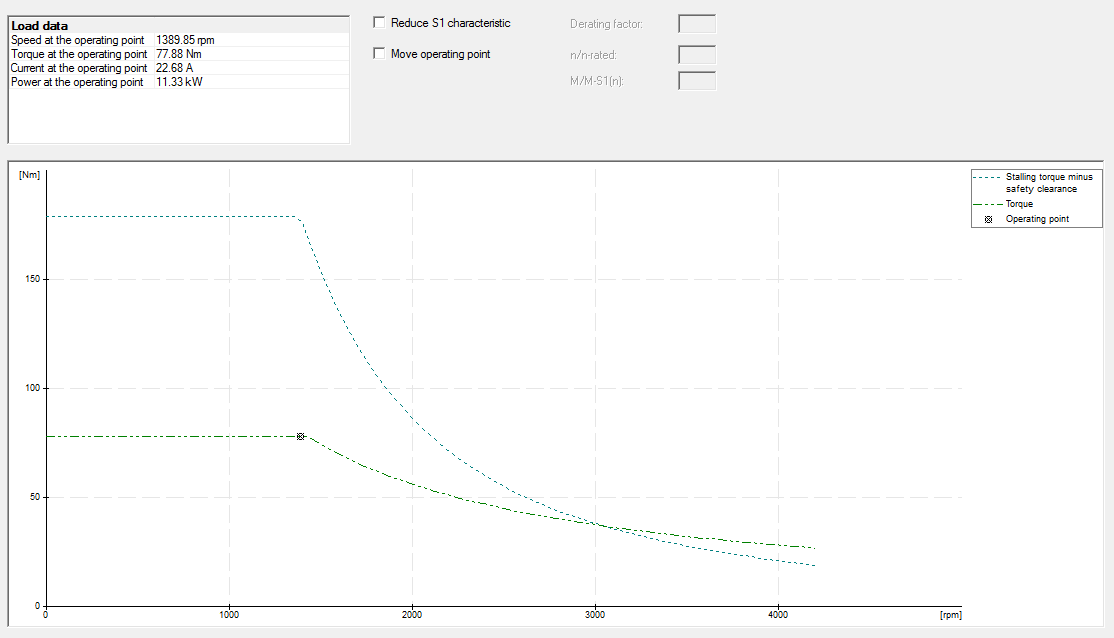Click the [rpm] speed axis label
Screen dimensions: 1114x638
(x=950, y=616)
